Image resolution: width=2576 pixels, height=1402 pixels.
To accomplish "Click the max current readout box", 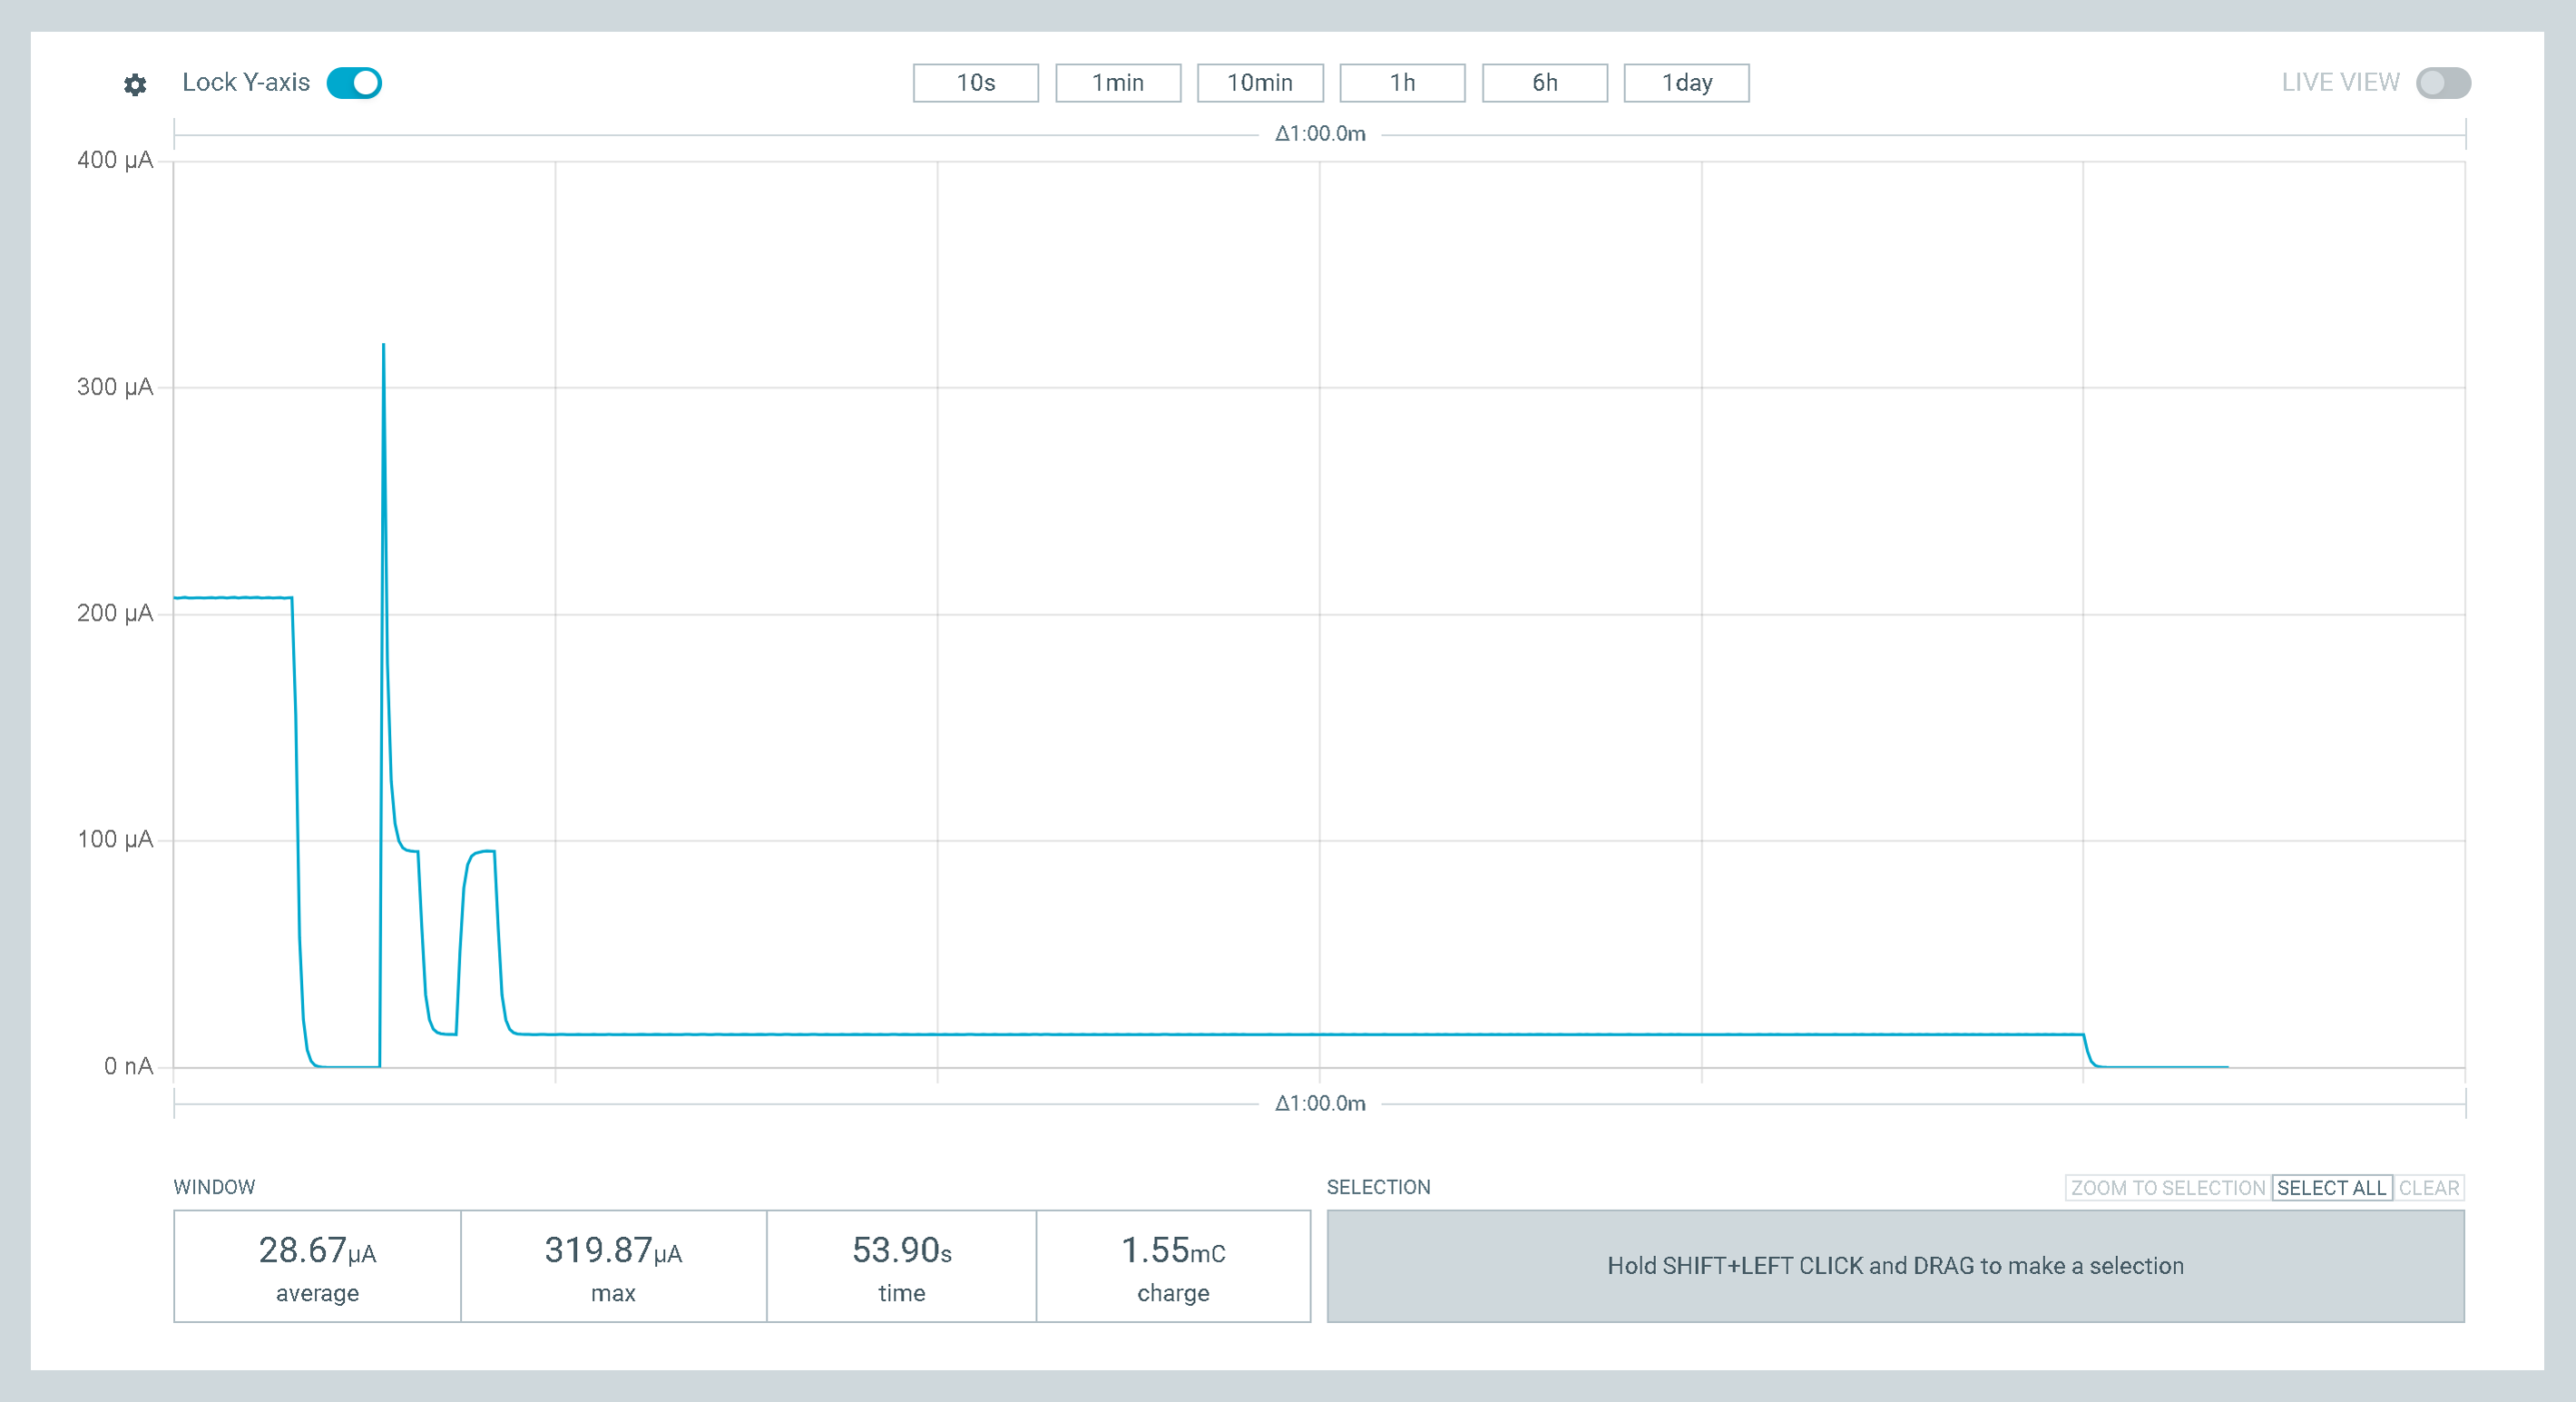I will tap(613, 1266).
